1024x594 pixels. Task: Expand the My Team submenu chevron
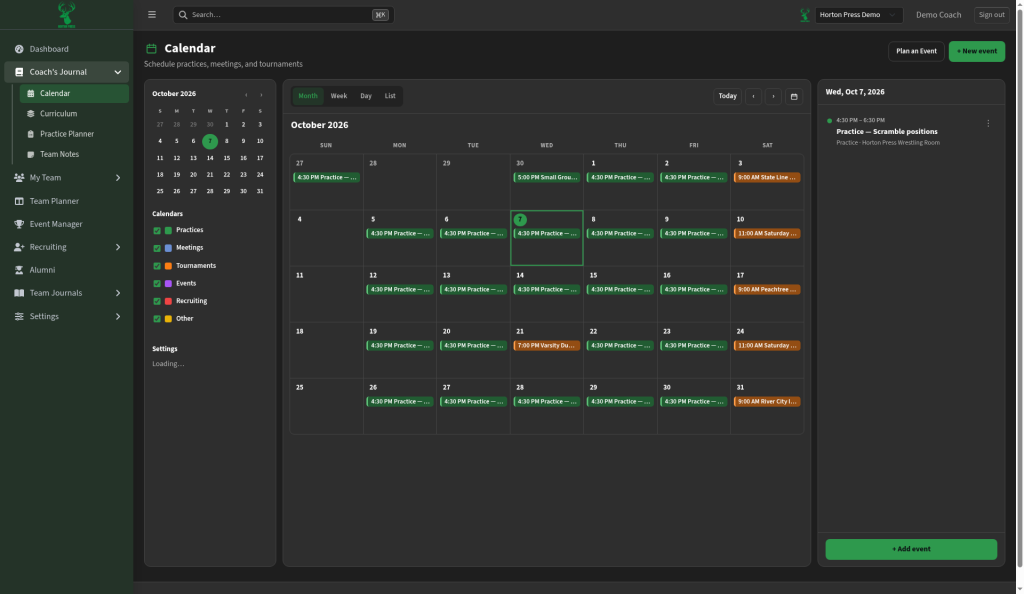pyautogui.click(x=118, y=178)
